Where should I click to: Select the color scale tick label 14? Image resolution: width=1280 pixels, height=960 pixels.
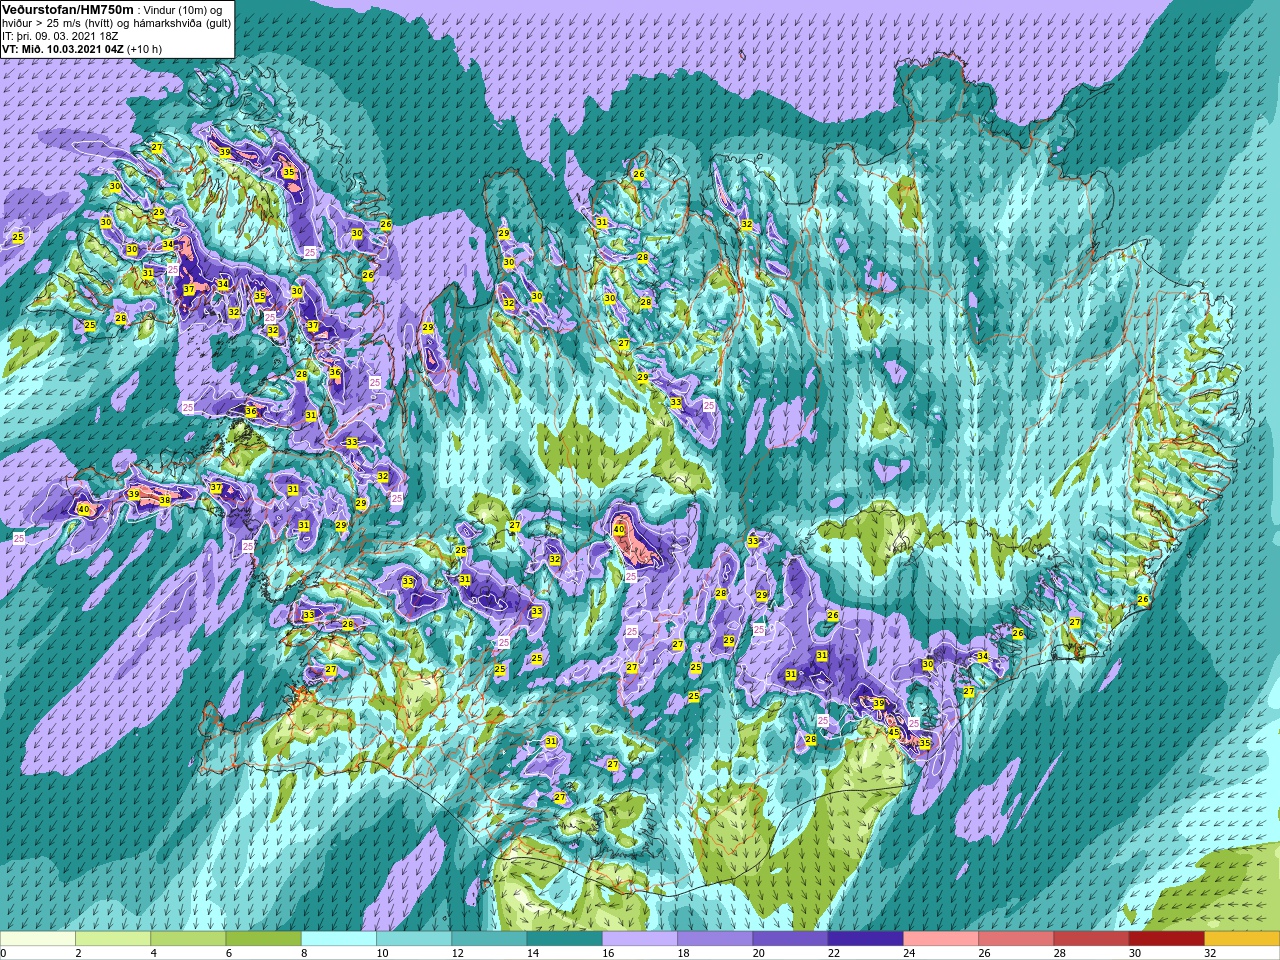[x=533, y=953]
